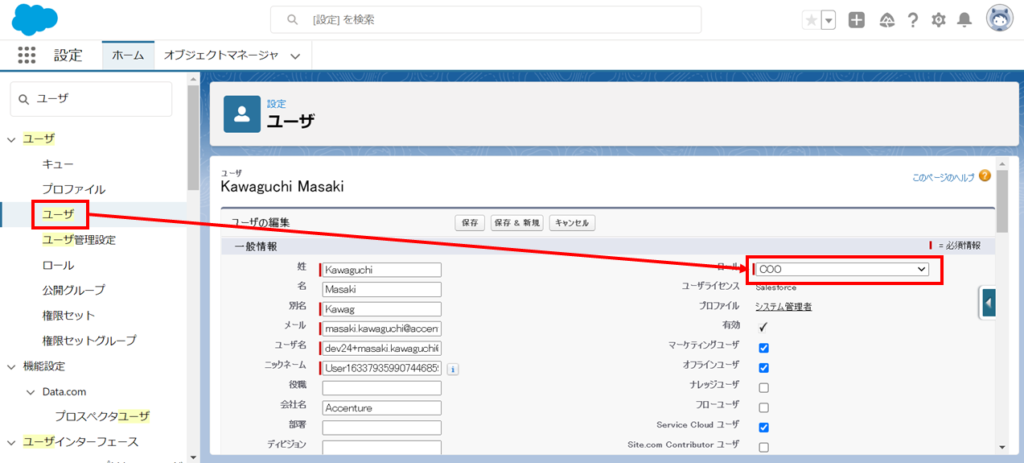Open the ロール dropdown showing COO
This screenshot has height=463, width=1024.
[x=842, y=269]
